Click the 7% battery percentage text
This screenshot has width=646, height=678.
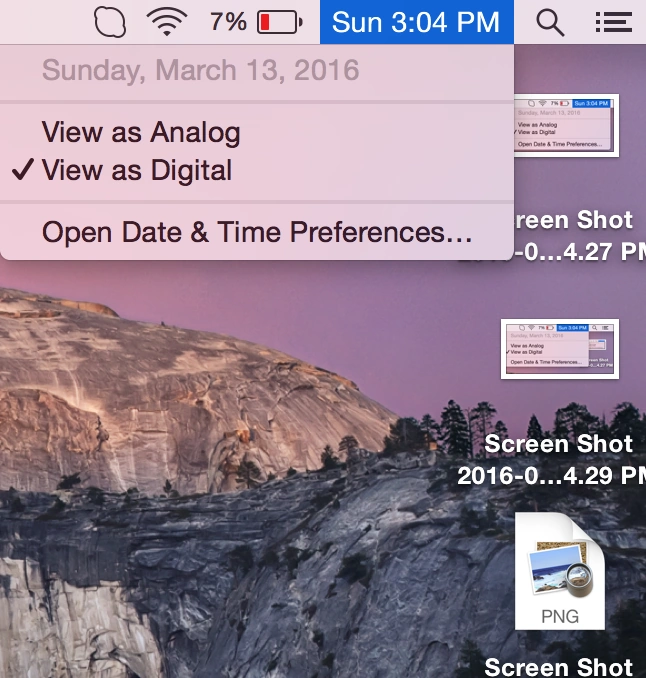point(228,21)
